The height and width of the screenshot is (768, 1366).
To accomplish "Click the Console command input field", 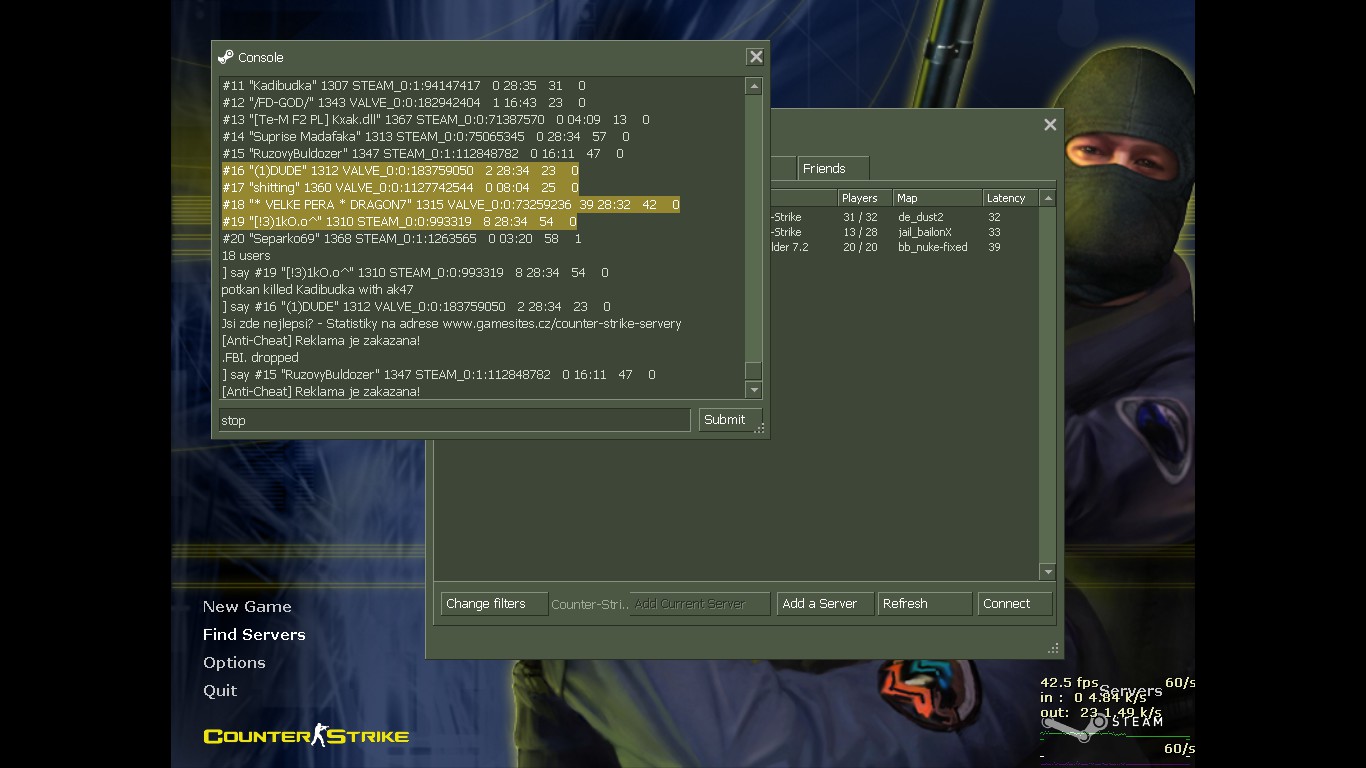I will pos(454,420).
